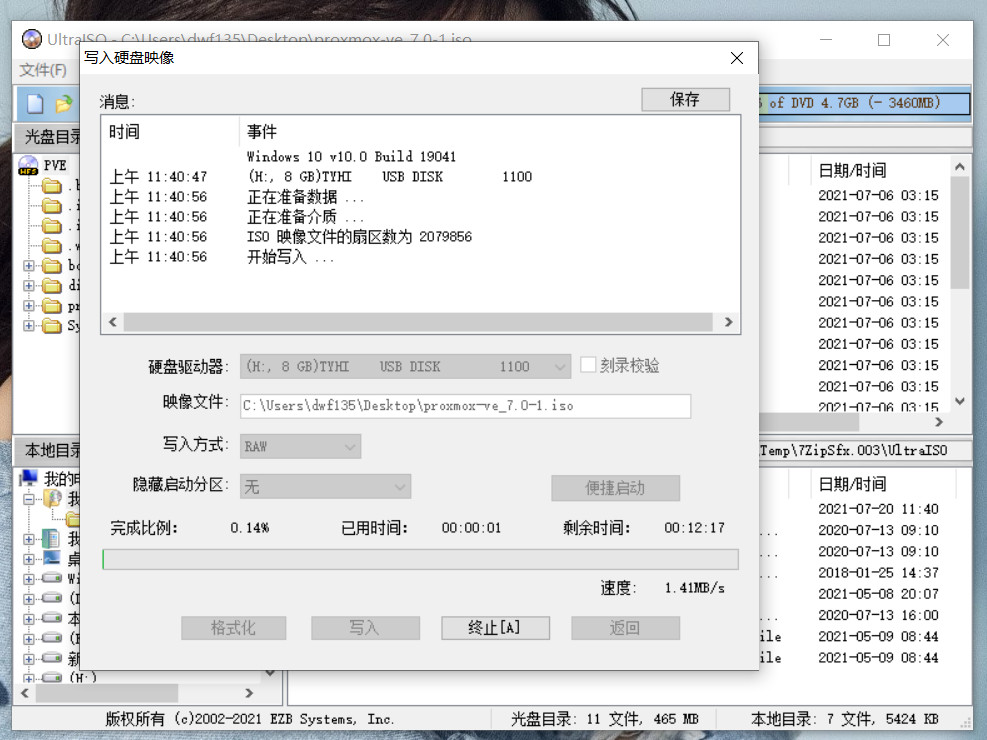Click the message log horizontal scrollbar track

(x=418, y=322)
